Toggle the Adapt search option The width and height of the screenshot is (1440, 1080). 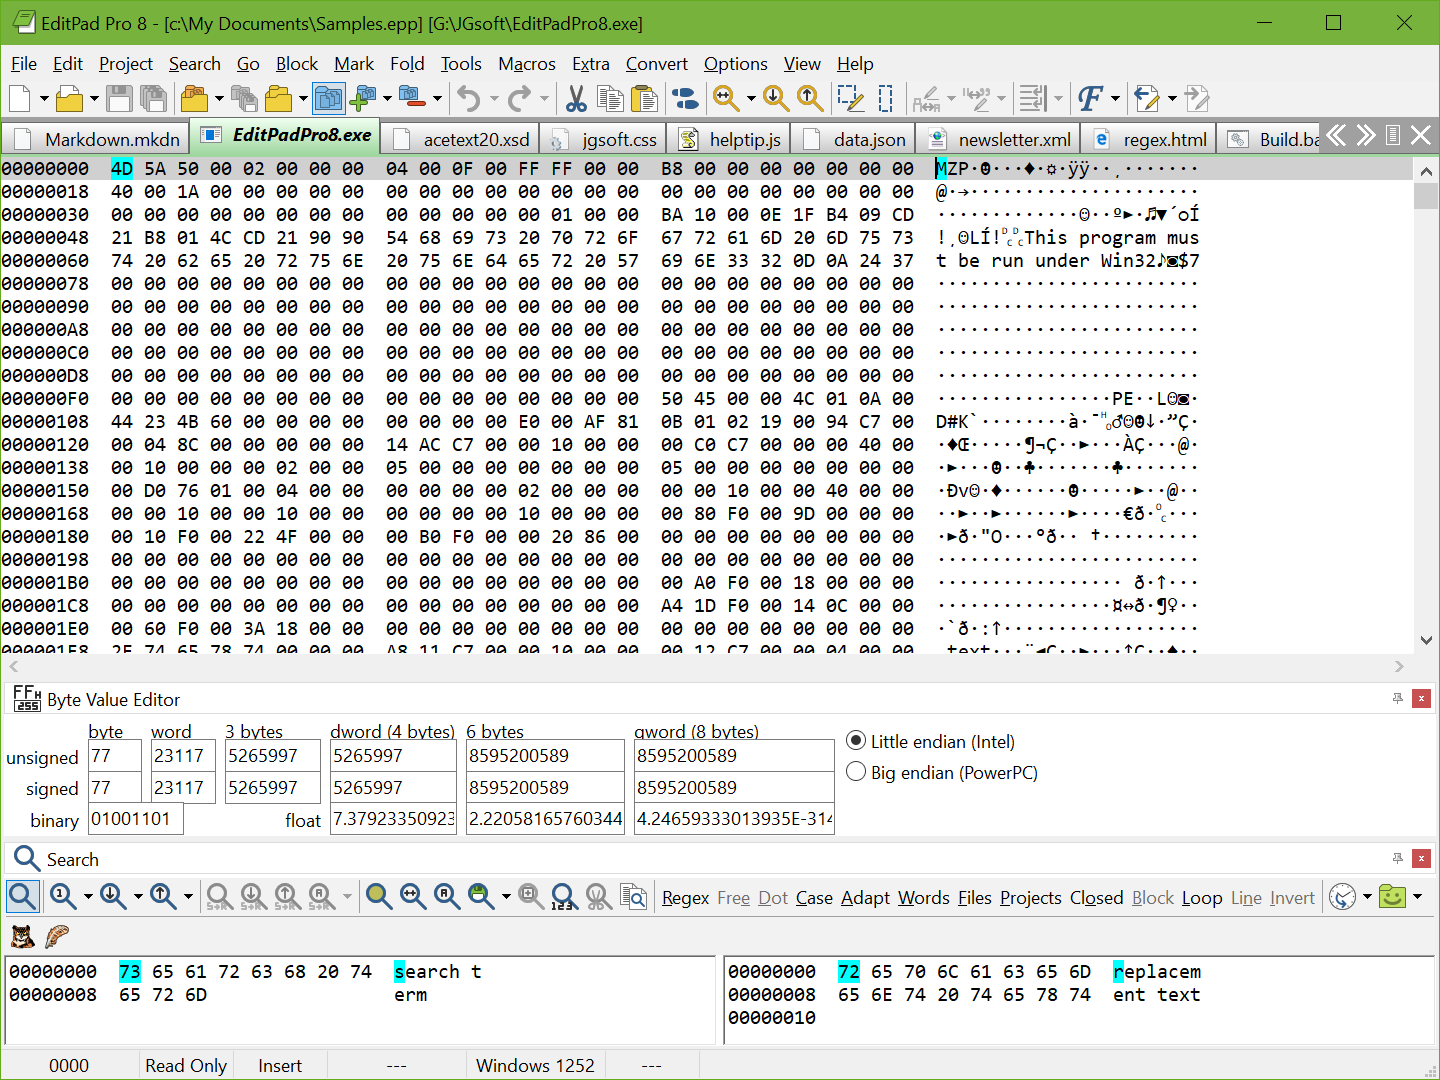[865, 898]
